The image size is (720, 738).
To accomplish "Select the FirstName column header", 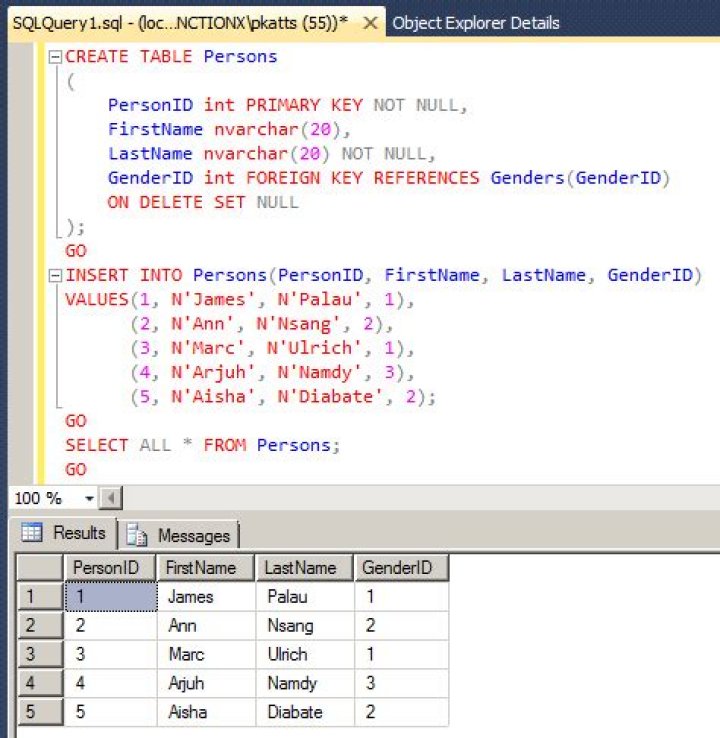I will click(206, 568).
